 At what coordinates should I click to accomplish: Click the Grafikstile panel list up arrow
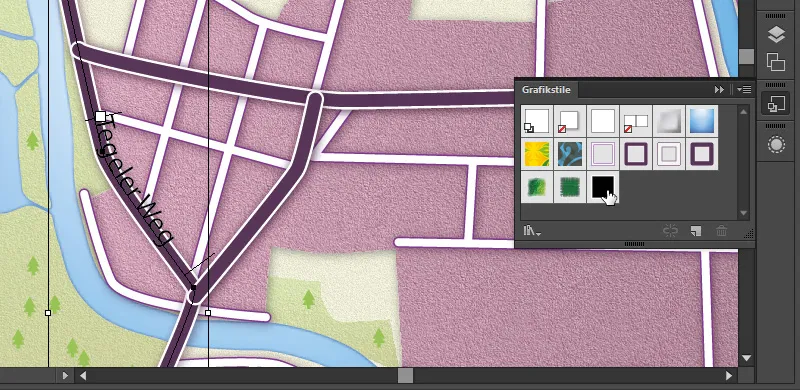point(743,112)
